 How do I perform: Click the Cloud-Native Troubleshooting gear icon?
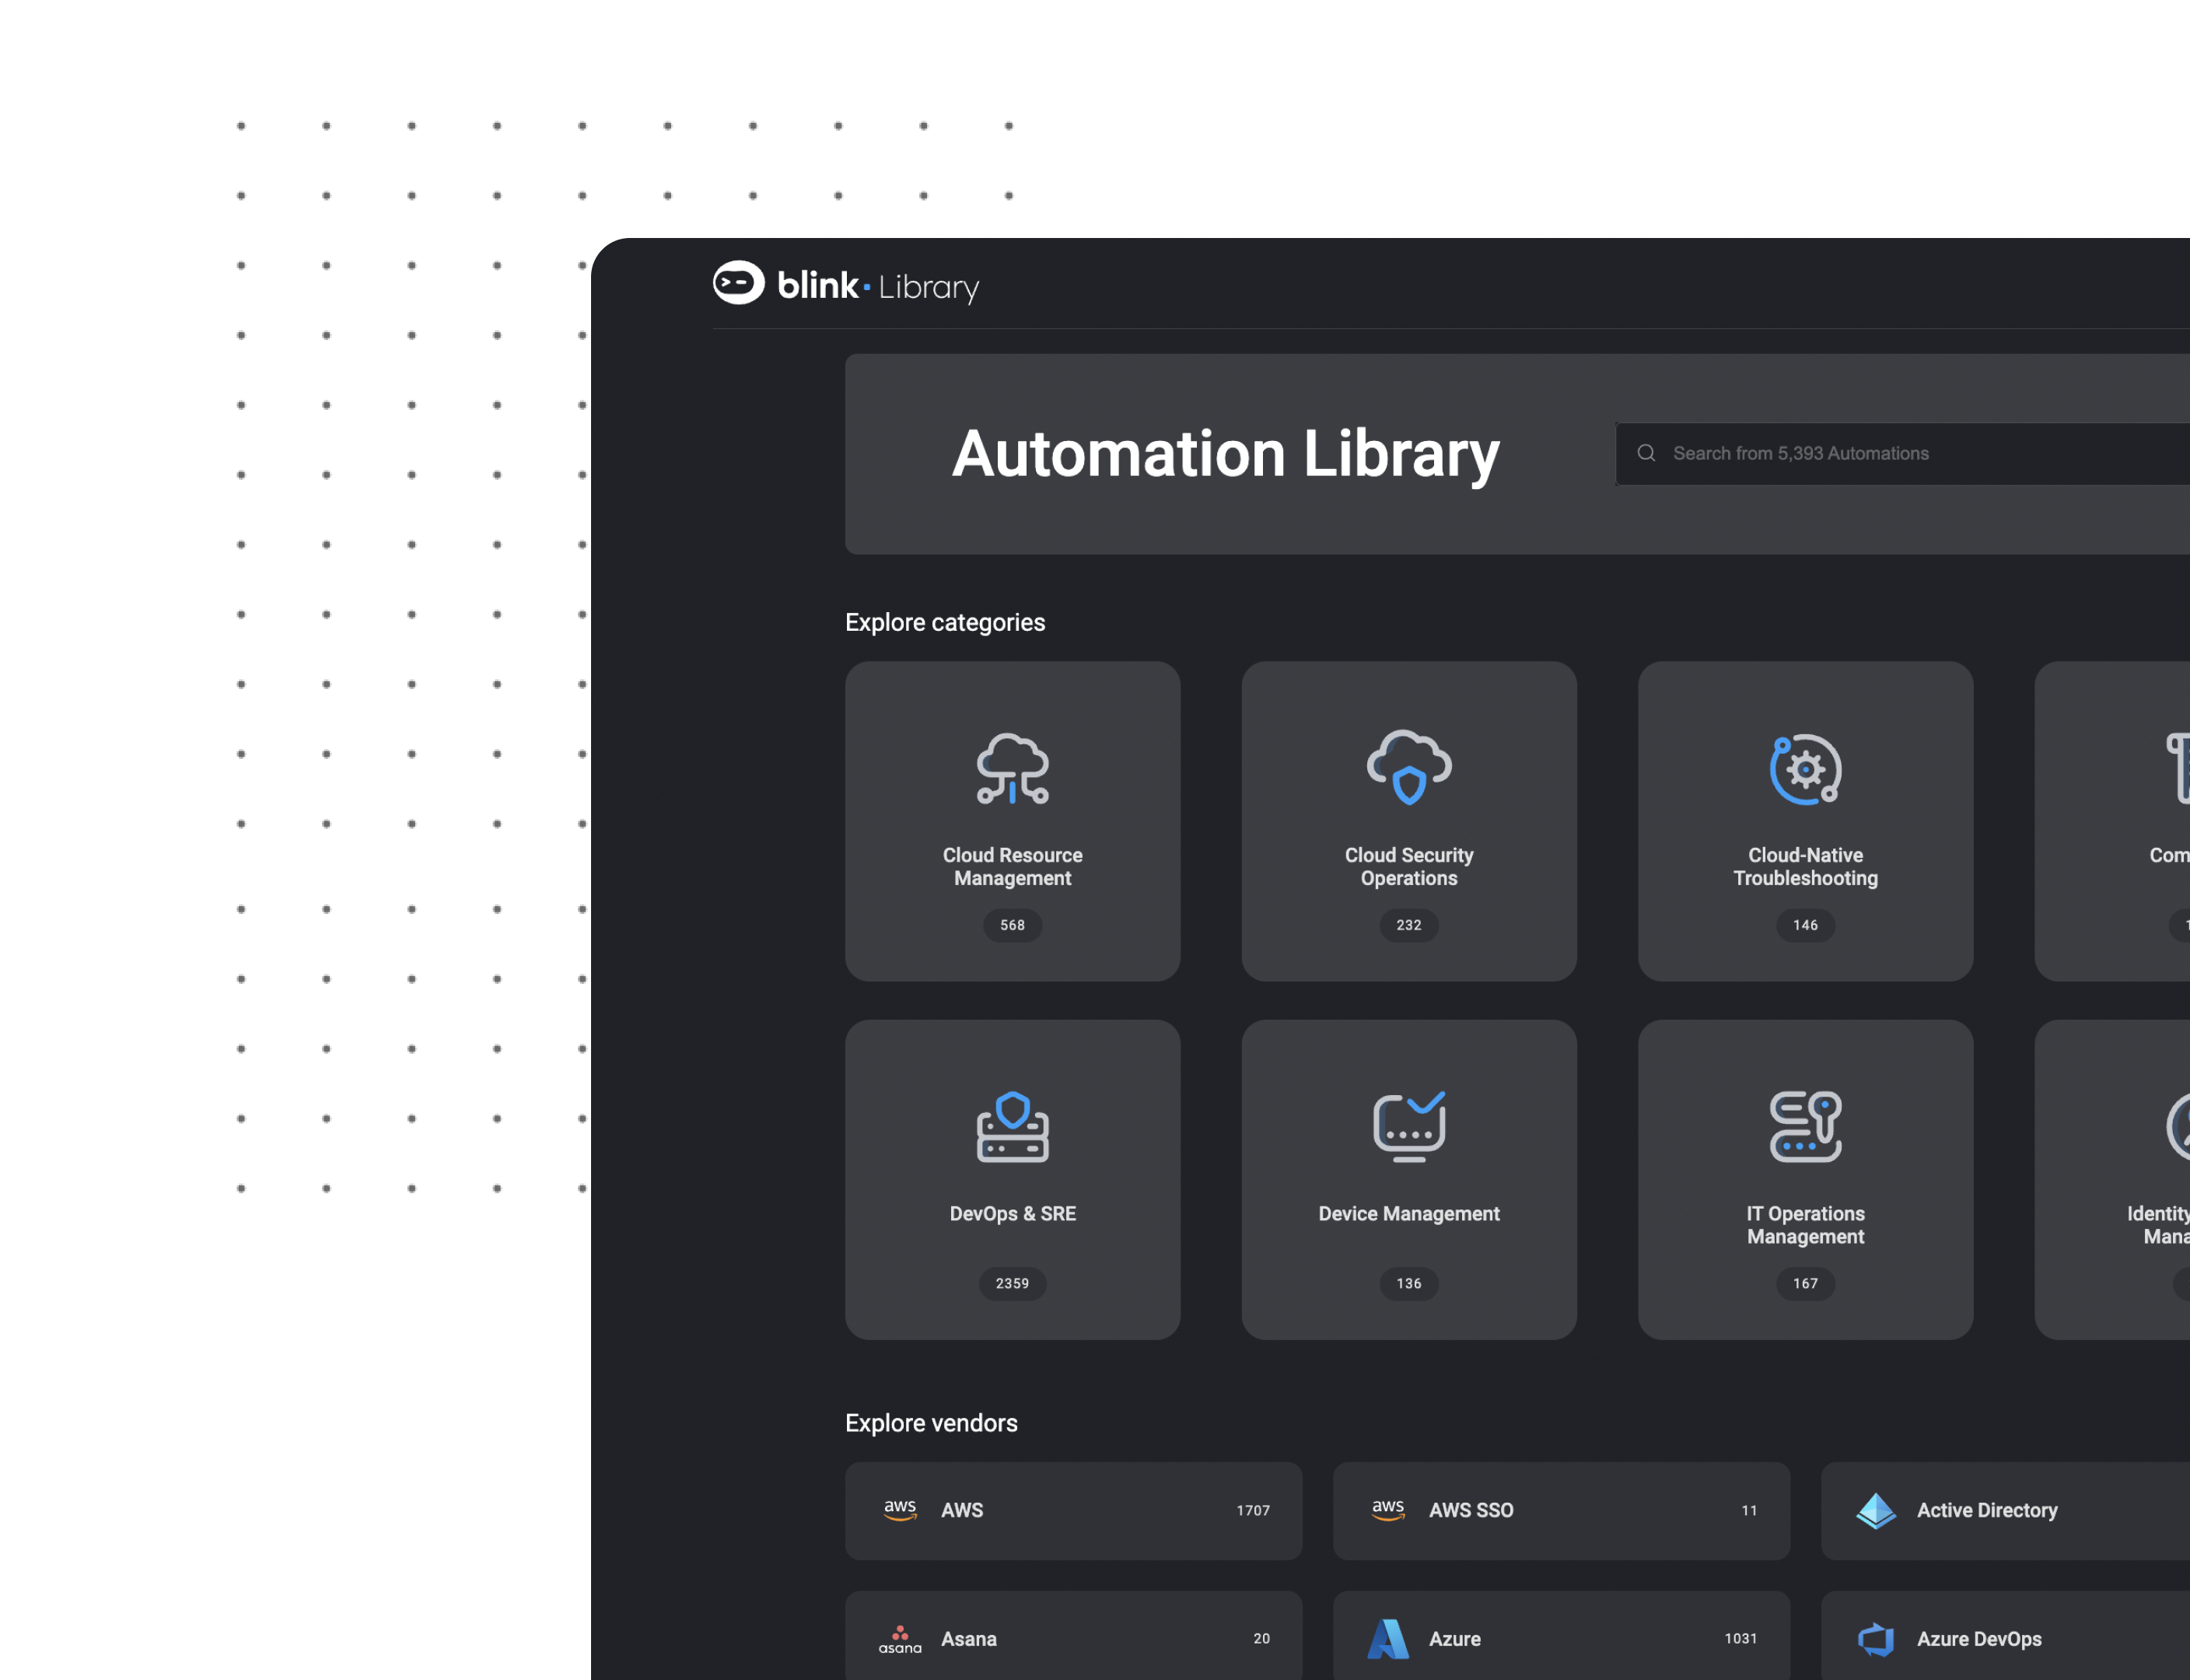click(1804, 770)
